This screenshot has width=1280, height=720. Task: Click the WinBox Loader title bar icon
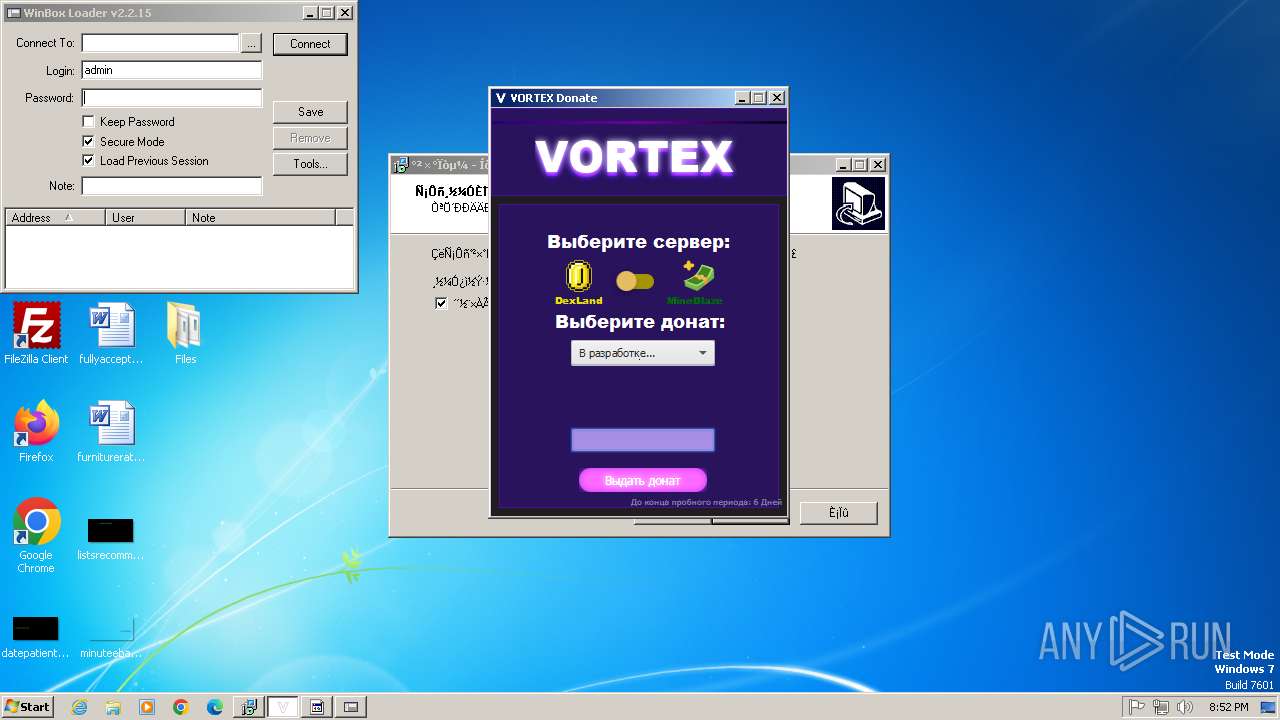click(x=14, y=13)
